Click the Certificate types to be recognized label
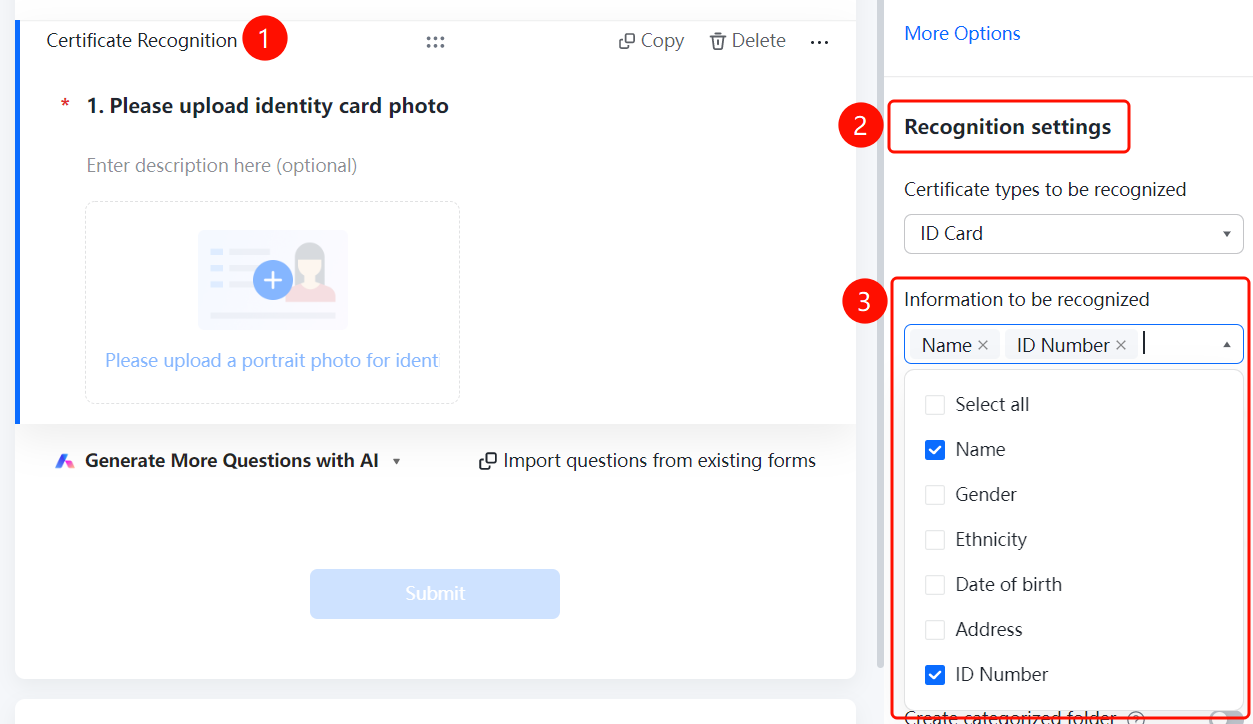Viewport: 1253px width, 724px height. (x=1045, y=190)
